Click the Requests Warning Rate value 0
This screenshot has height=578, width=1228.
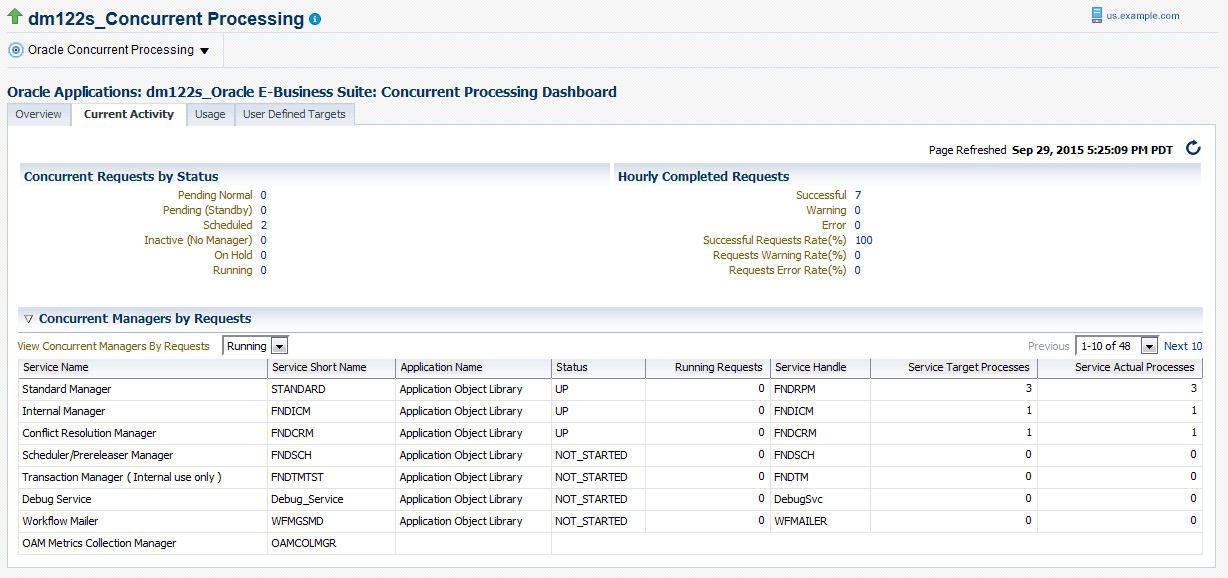coord(858,255)
